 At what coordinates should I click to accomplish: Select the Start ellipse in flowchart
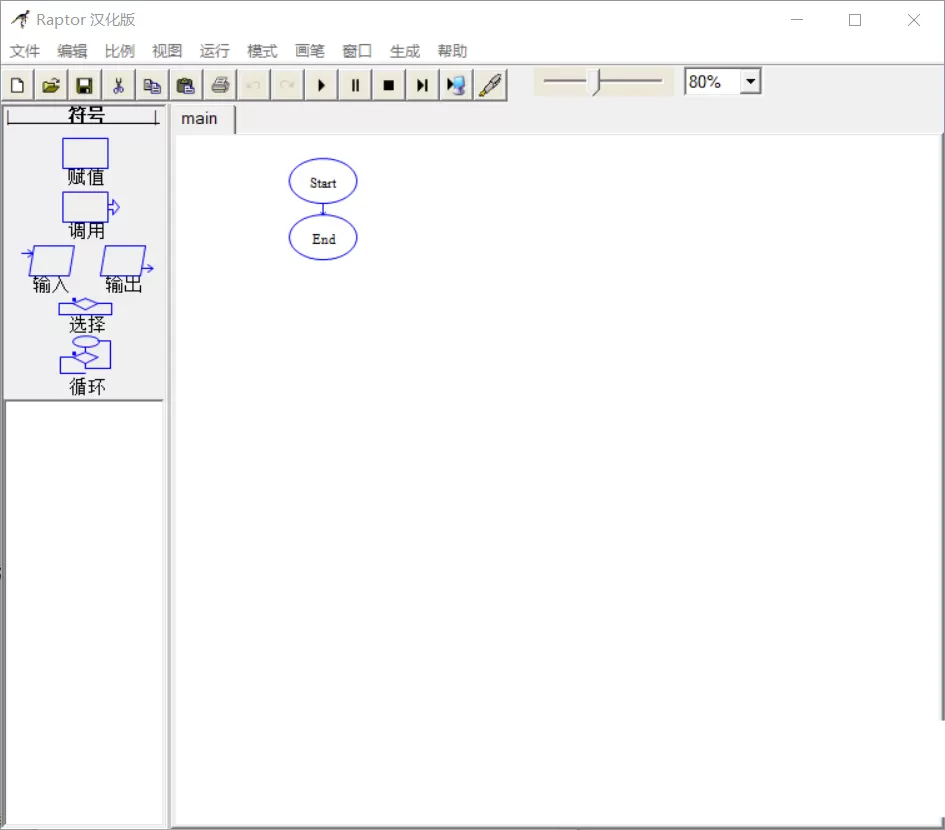[323, 181]
